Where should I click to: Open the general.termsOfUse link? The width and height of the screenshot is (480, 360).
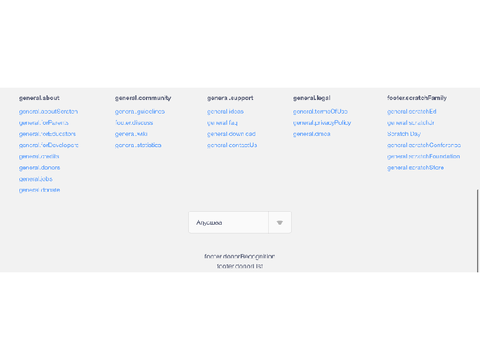[320, 112]
